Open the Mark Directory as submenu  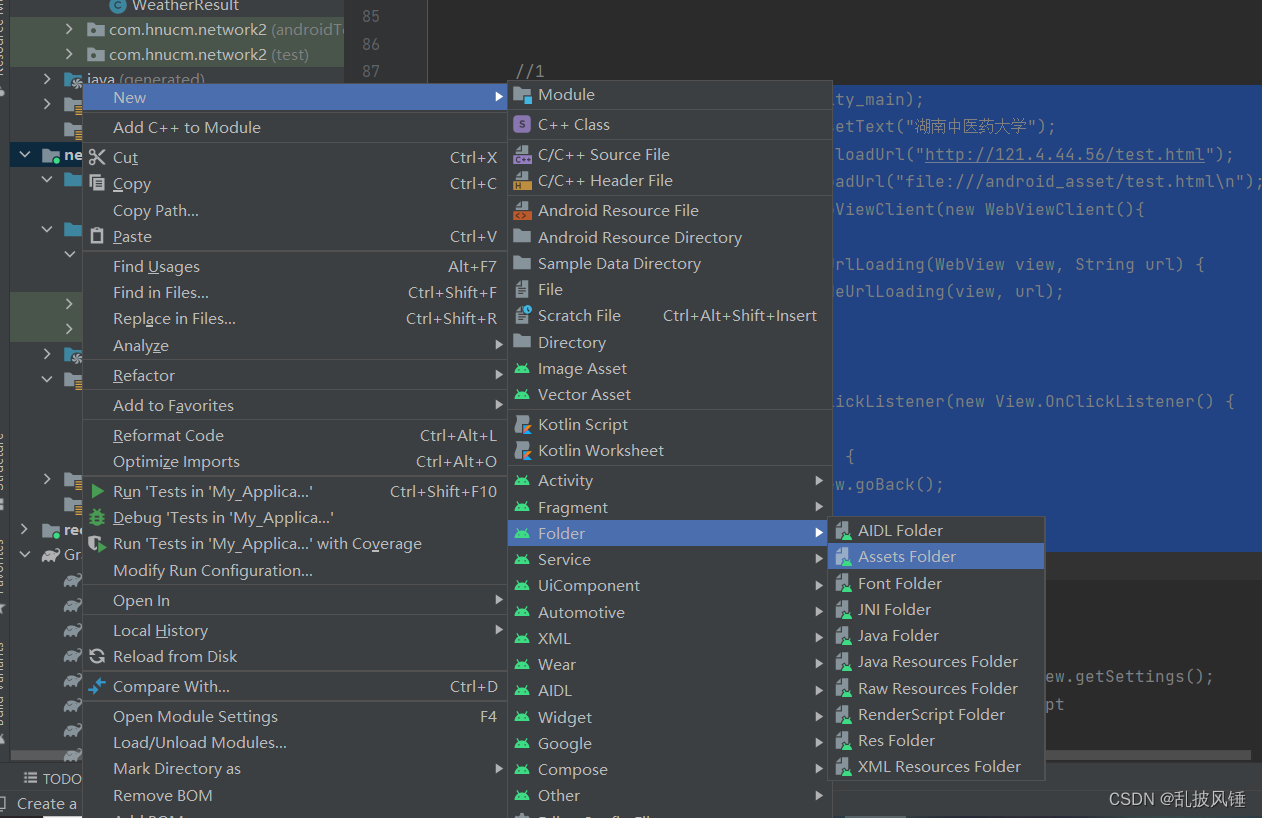[x=295, y=769]
